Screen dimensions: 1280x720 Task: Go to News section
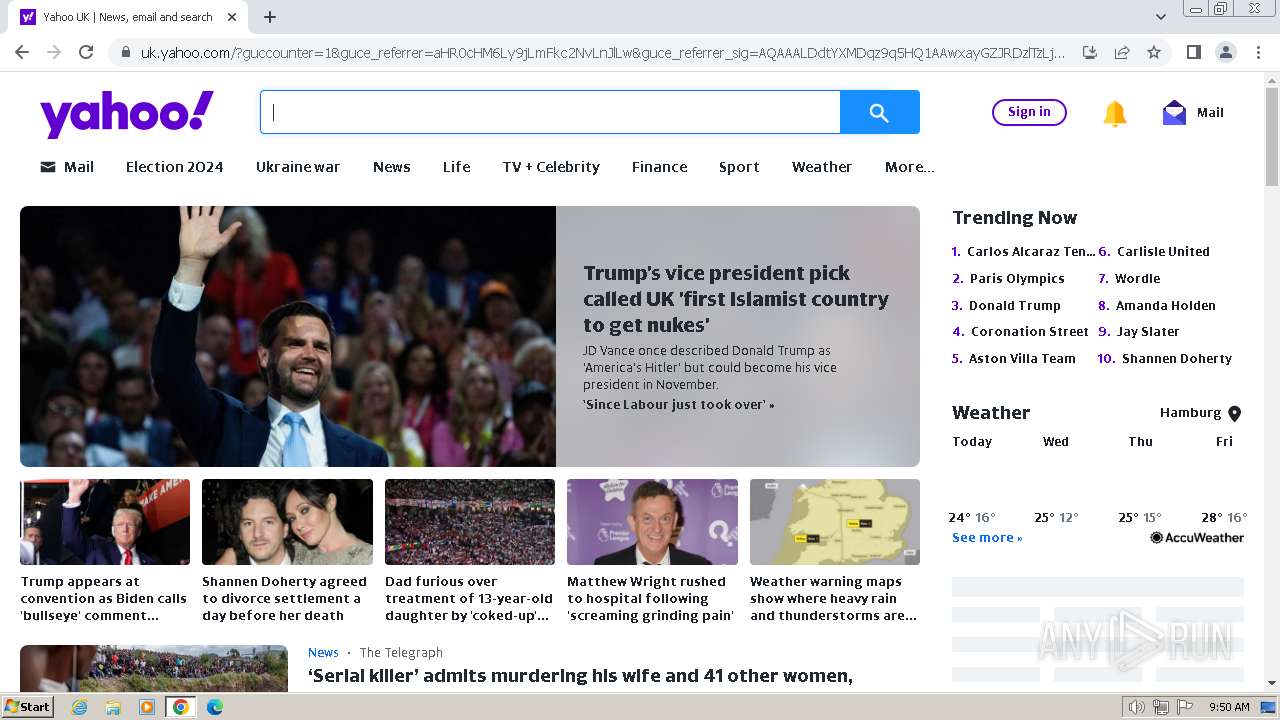(x=392, y=167)
